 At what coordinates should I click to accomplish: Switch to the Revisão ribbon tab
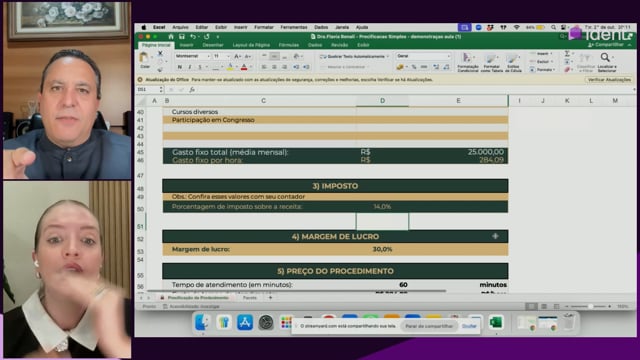pyautogui.click(x=339, y=45)
